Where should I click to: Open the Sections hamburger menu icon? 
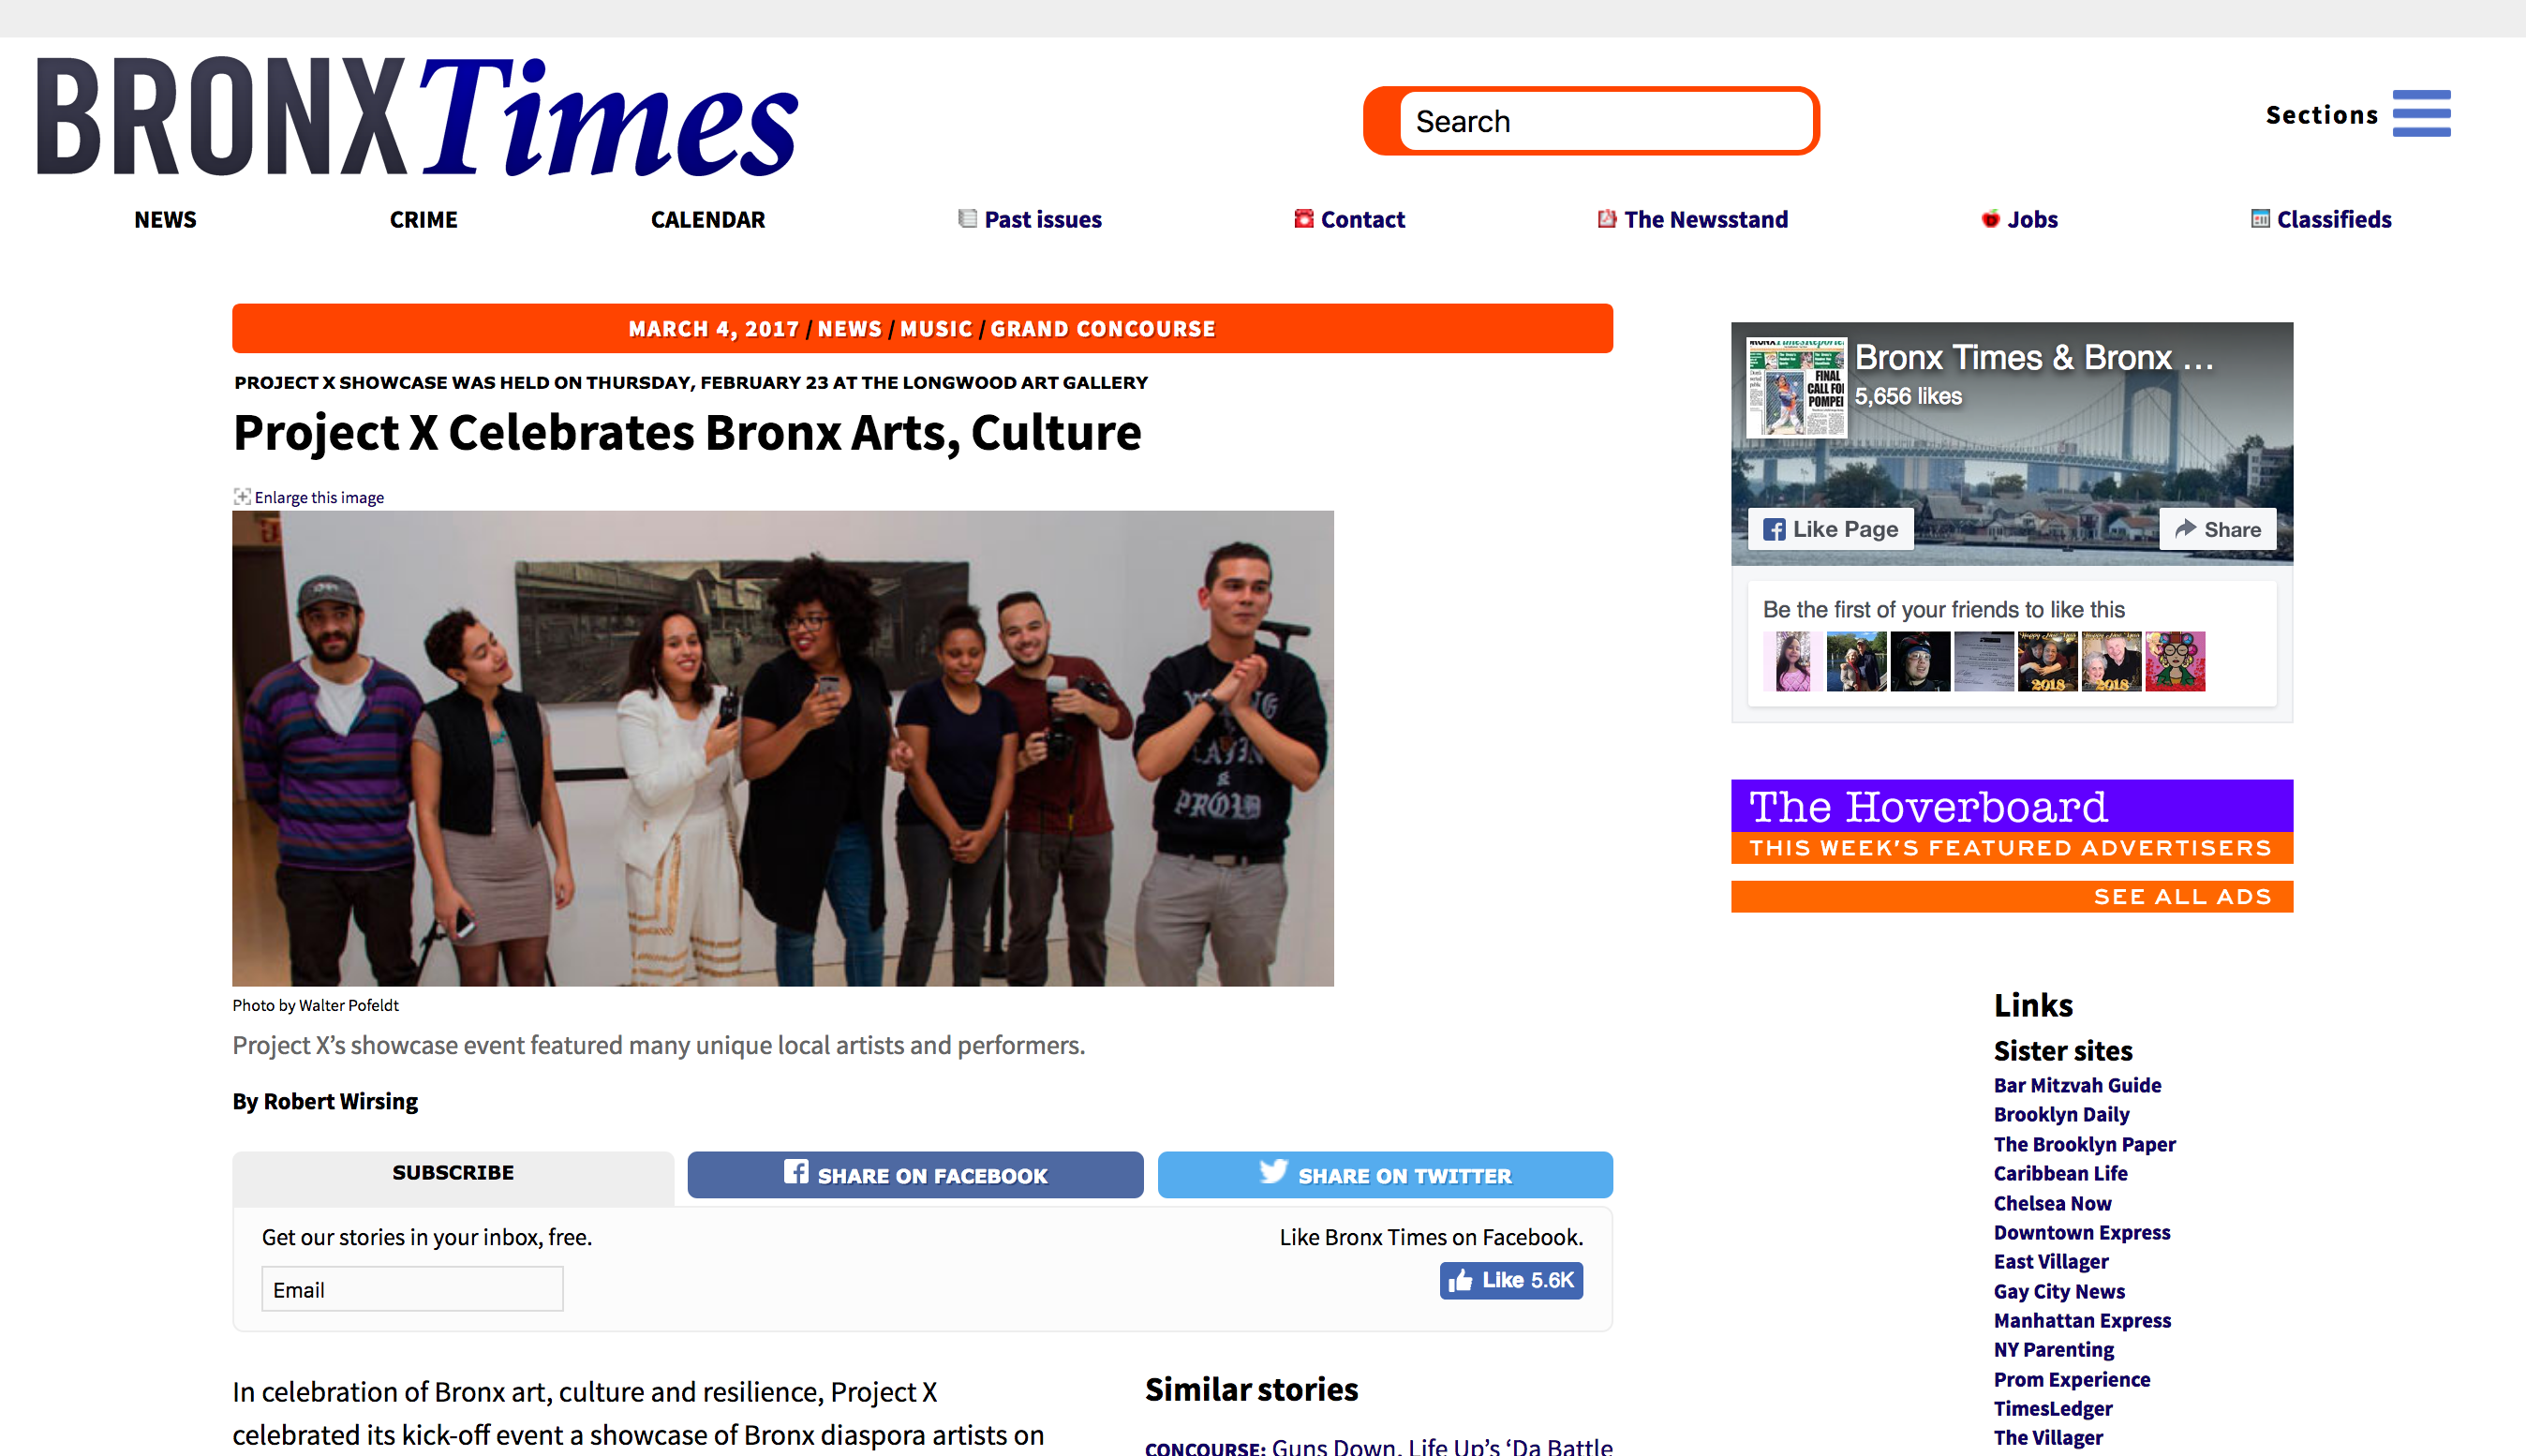click(2421, 114)
